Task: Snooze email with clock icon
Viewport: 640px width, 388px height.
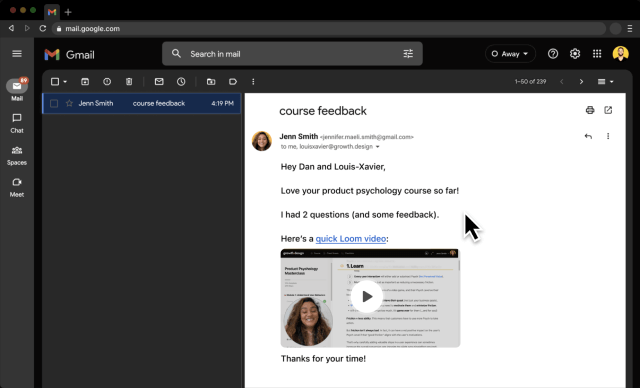Action: (x=181, y=82)
